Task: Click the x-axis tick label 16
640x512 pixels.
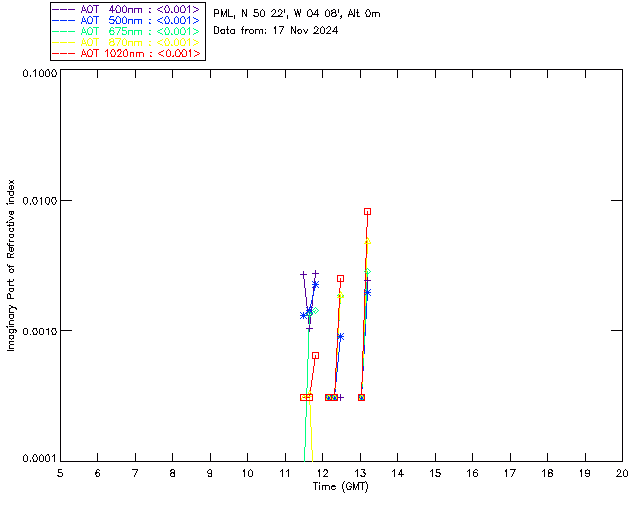Action: [473, 473]
